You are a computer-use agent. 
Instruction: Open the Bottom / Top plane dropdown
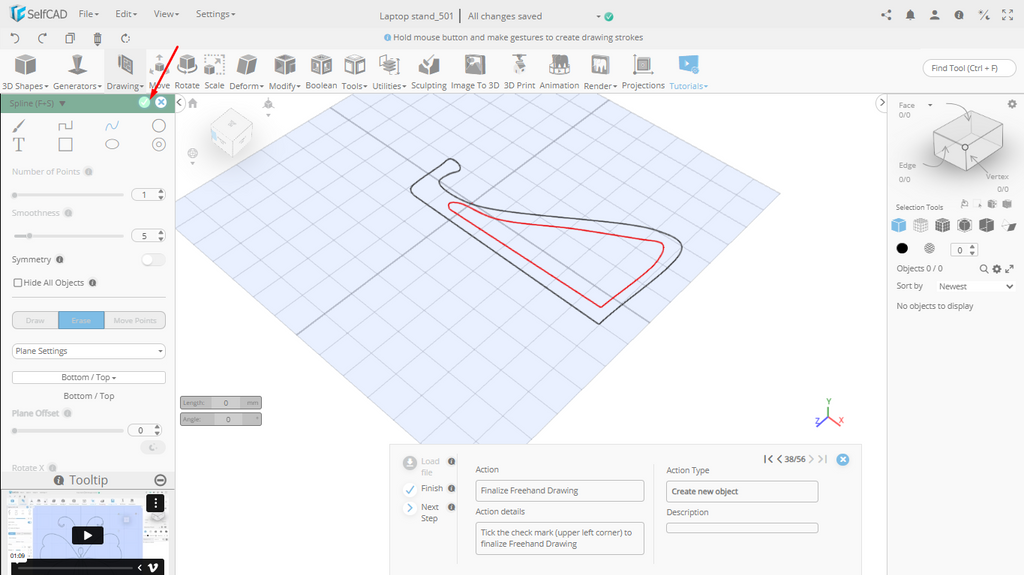click(89, 377)
